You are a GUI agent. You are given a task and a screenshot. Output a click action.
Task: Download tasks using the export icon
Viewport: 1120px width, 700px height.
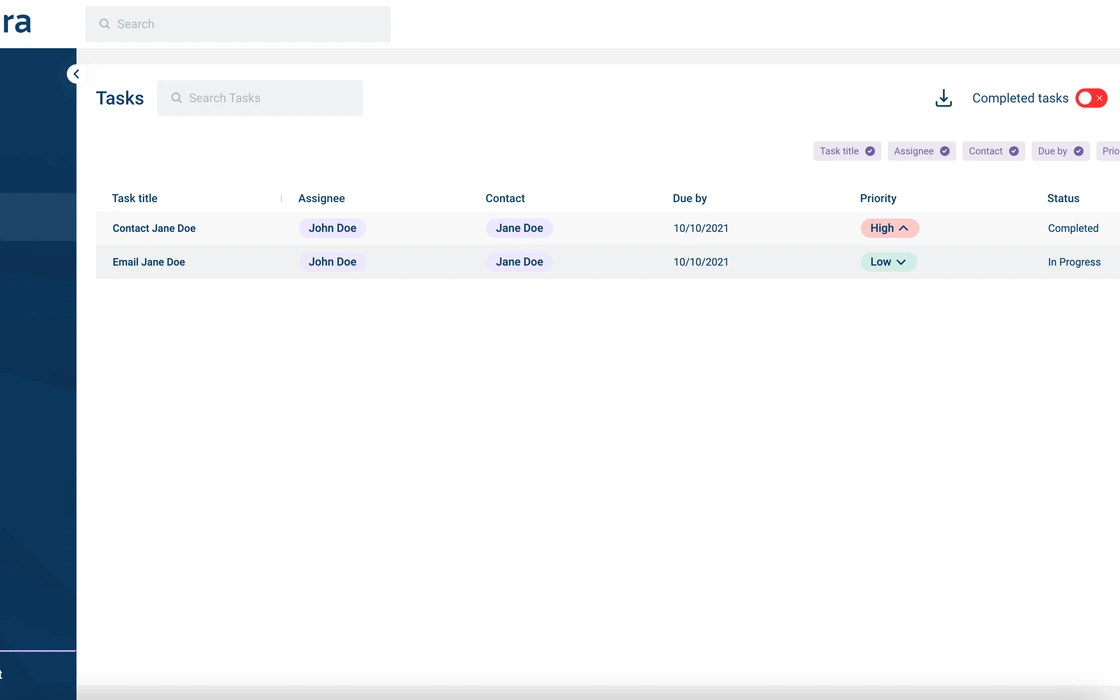point(944,98)
